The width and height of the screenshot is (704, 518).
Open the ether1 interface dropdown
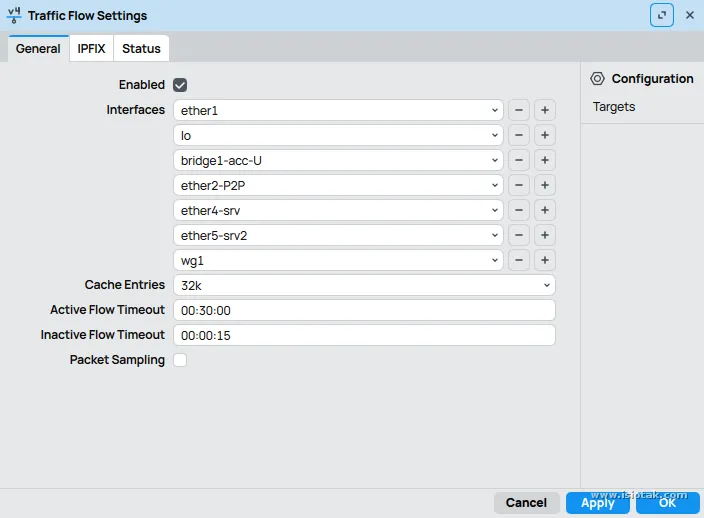click(x=338, y=110)
